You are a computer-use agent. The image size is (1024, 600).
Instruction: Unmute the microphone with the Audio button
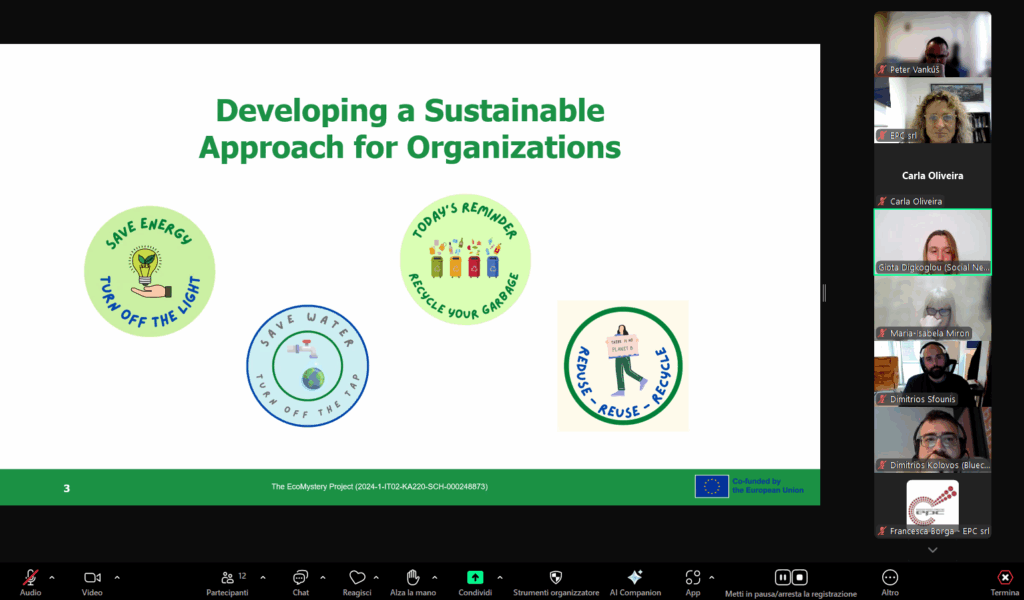(30, 578)
